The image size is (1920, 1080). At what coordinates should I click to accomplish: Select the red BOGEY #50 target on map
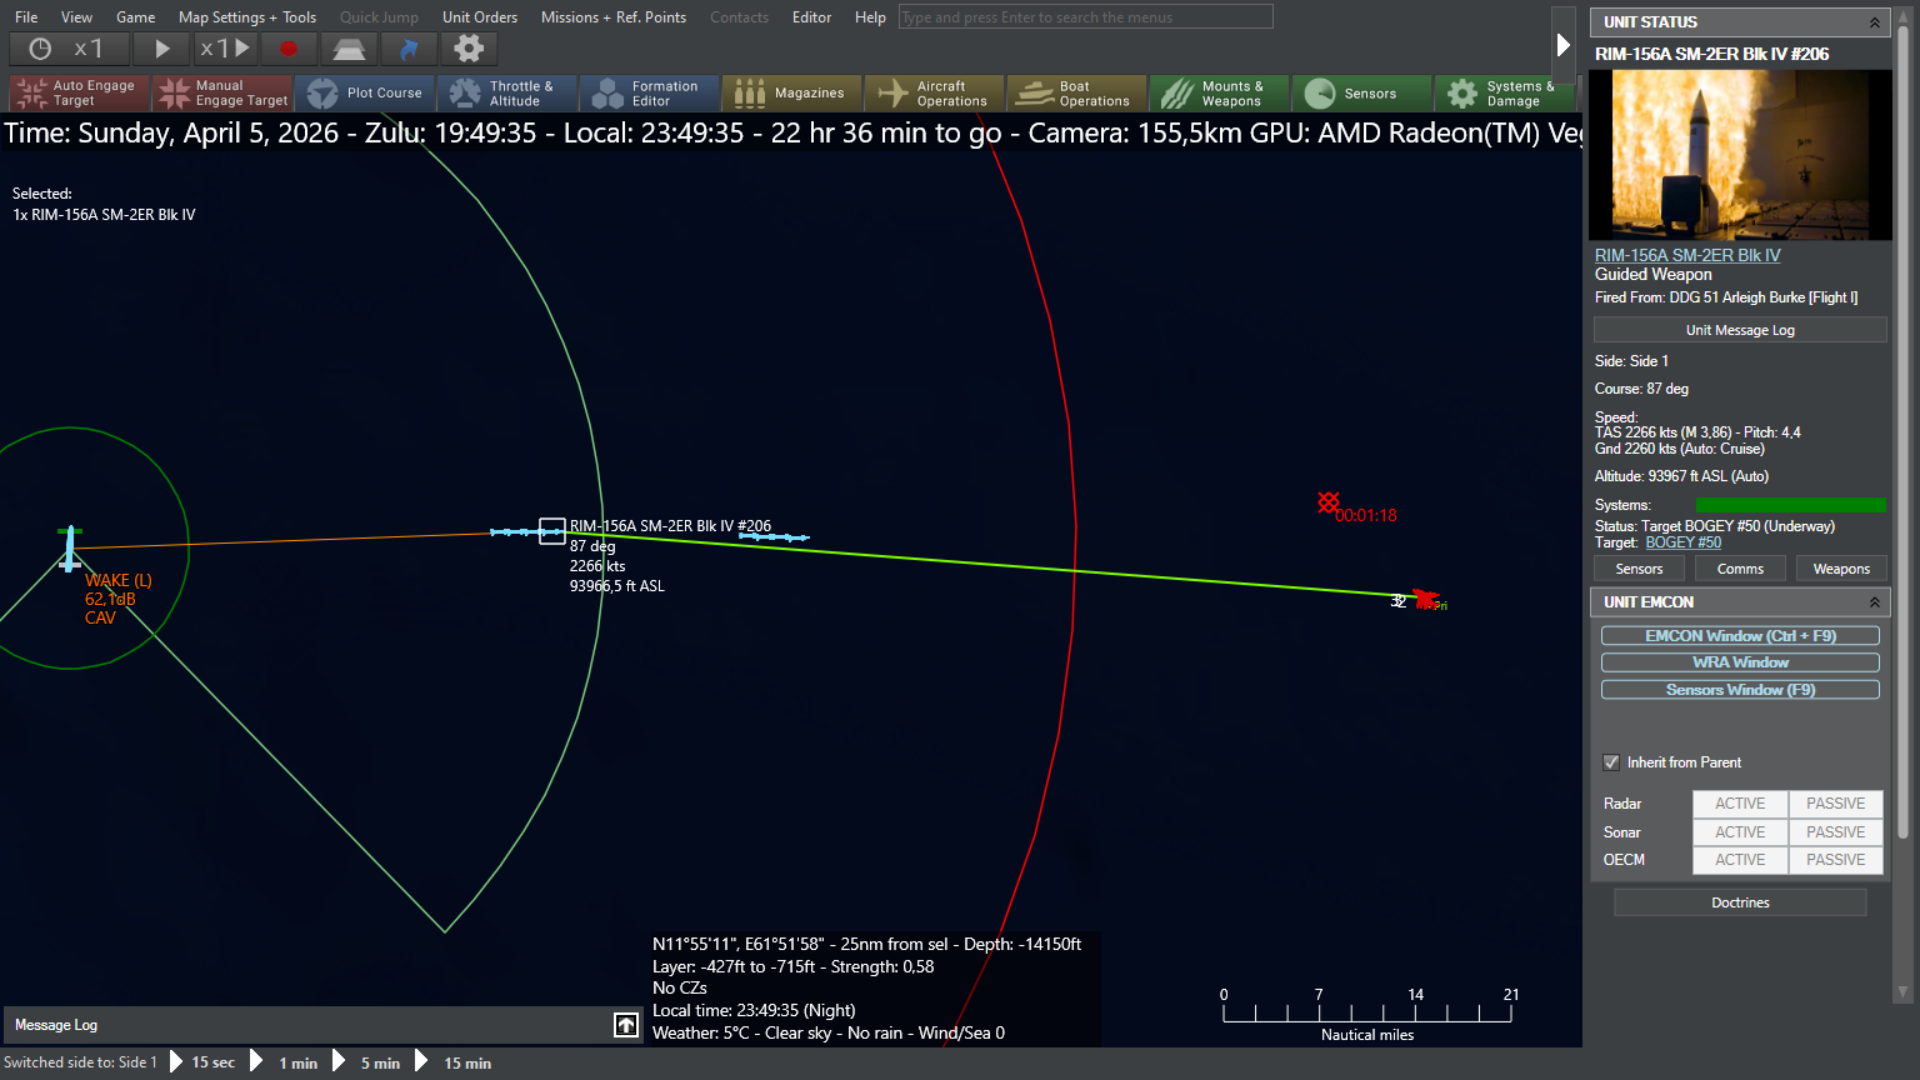pos(1424,599)
